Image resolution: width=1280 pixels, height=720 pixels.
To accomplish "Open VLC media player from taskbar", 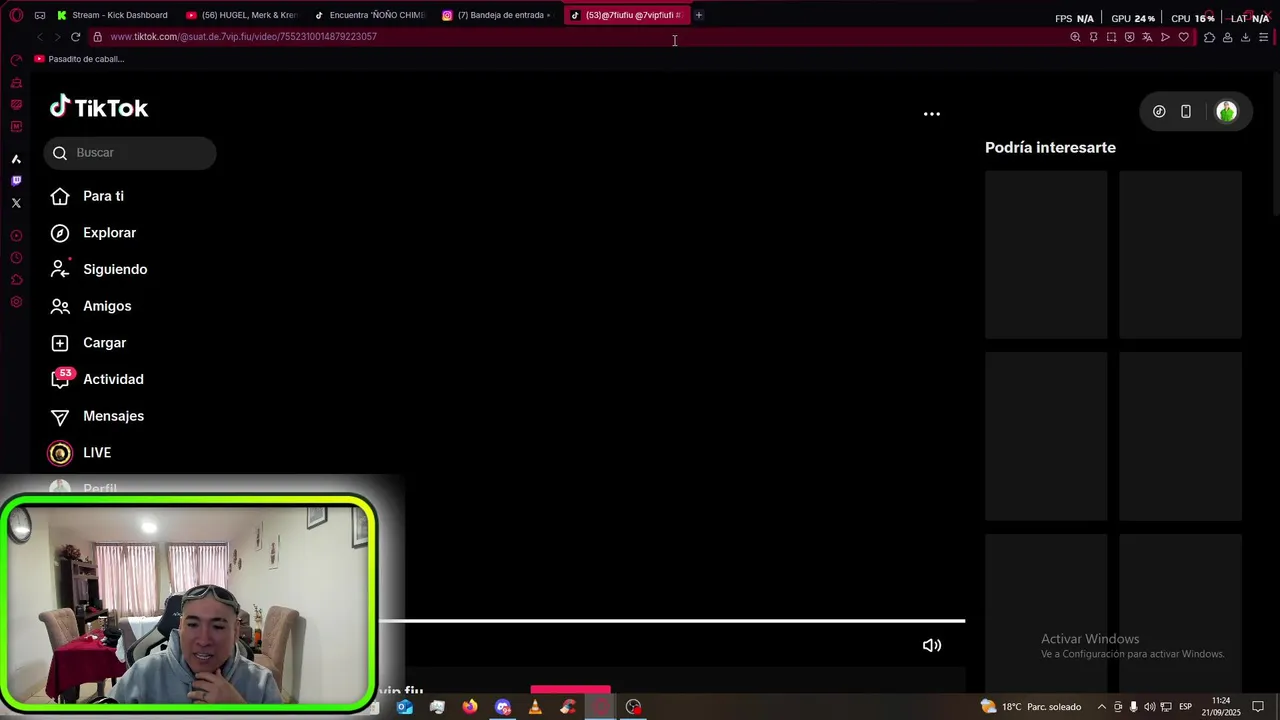I will point(535,707).
